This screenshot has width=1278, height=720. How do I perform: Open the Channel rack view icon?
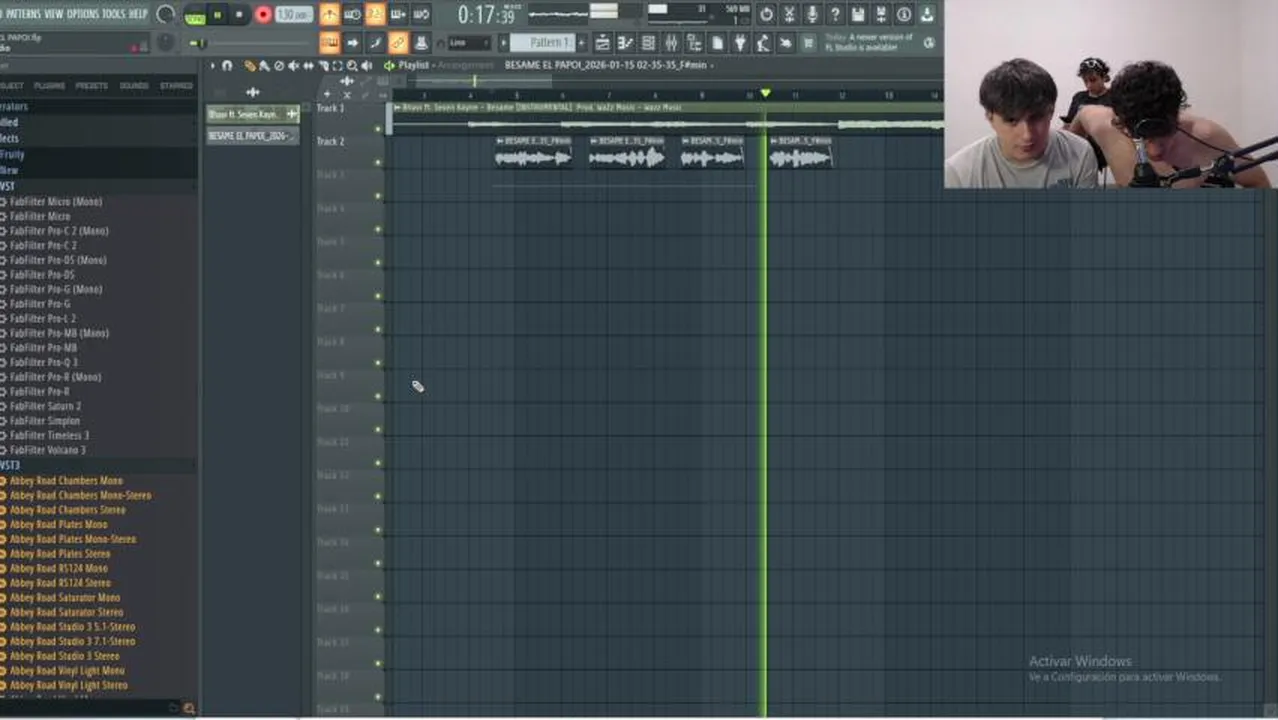(x=648, y=43)
